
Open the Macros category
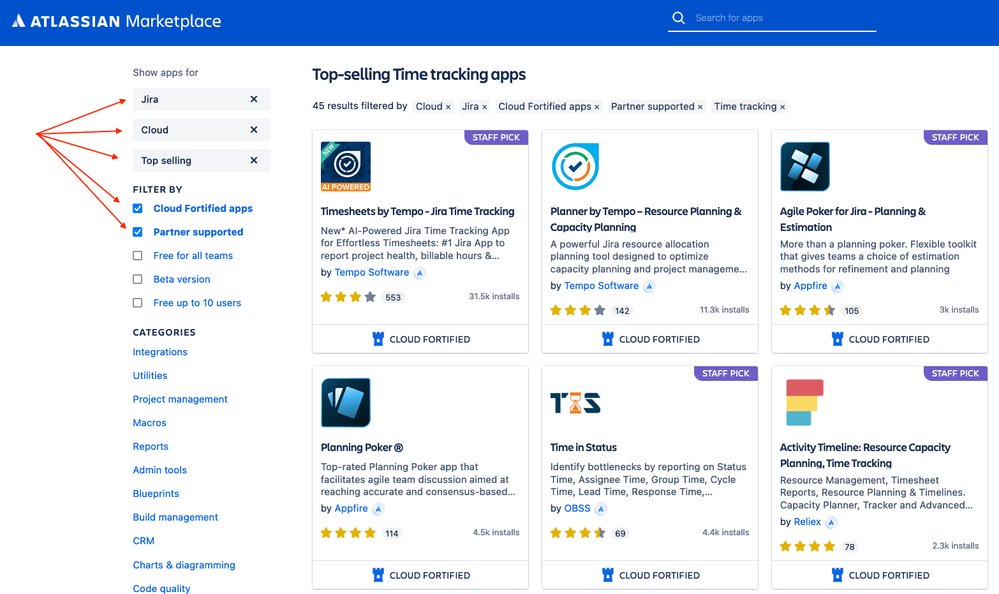click(149, 423)
